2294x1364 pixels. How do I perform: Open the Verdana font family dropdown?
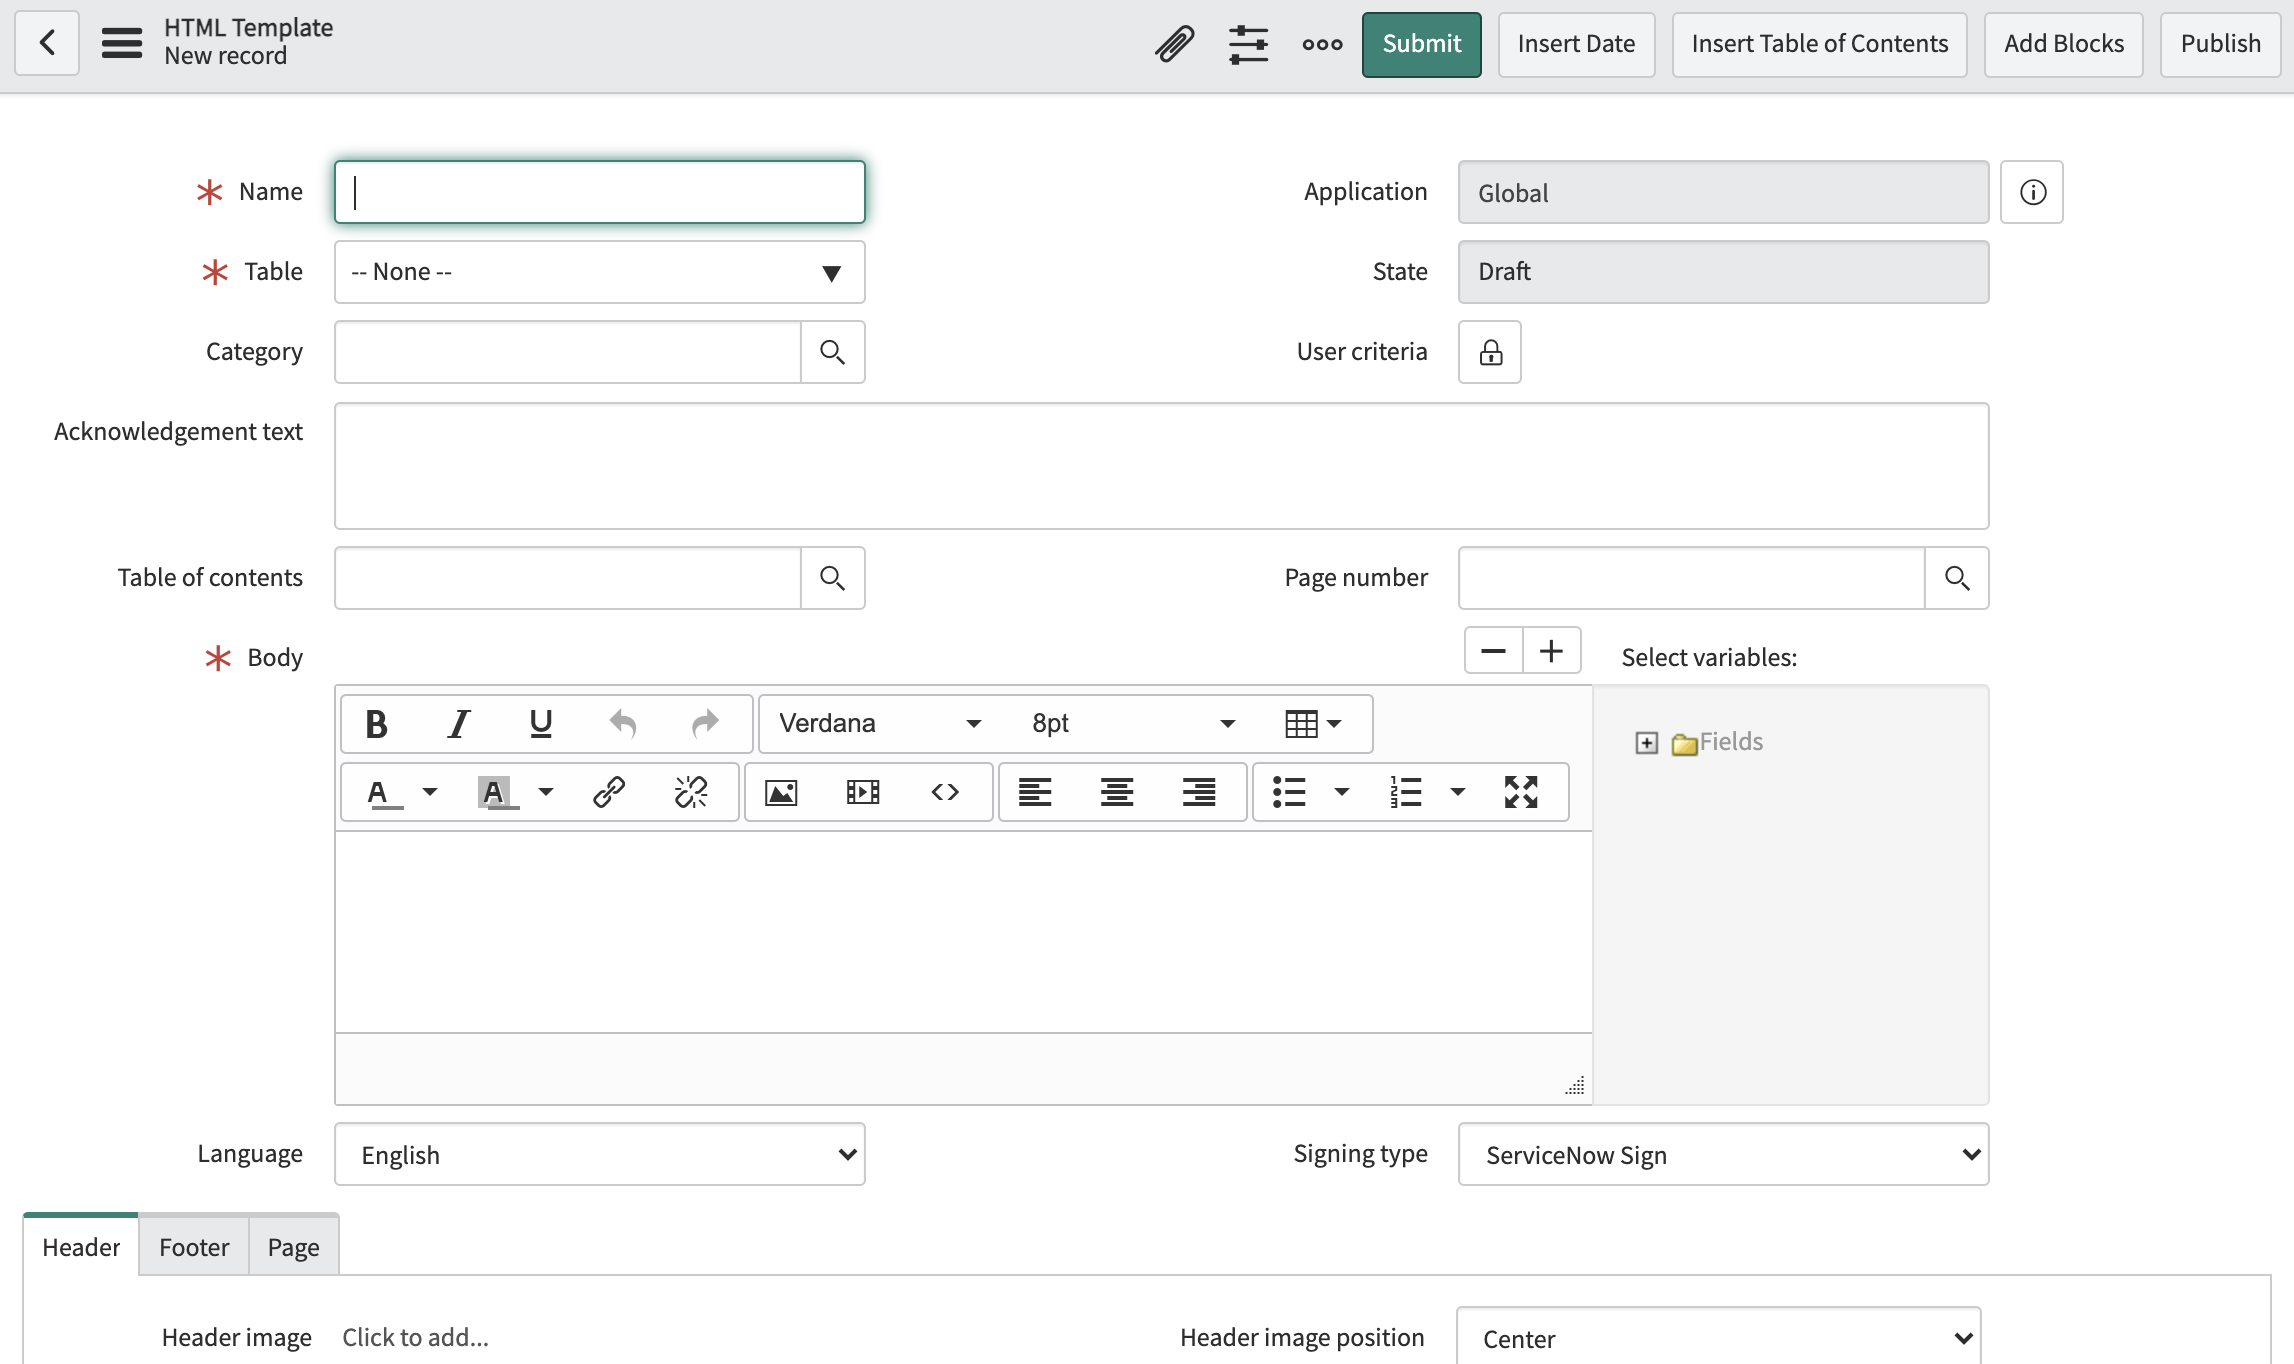click(x=880, y=724)
